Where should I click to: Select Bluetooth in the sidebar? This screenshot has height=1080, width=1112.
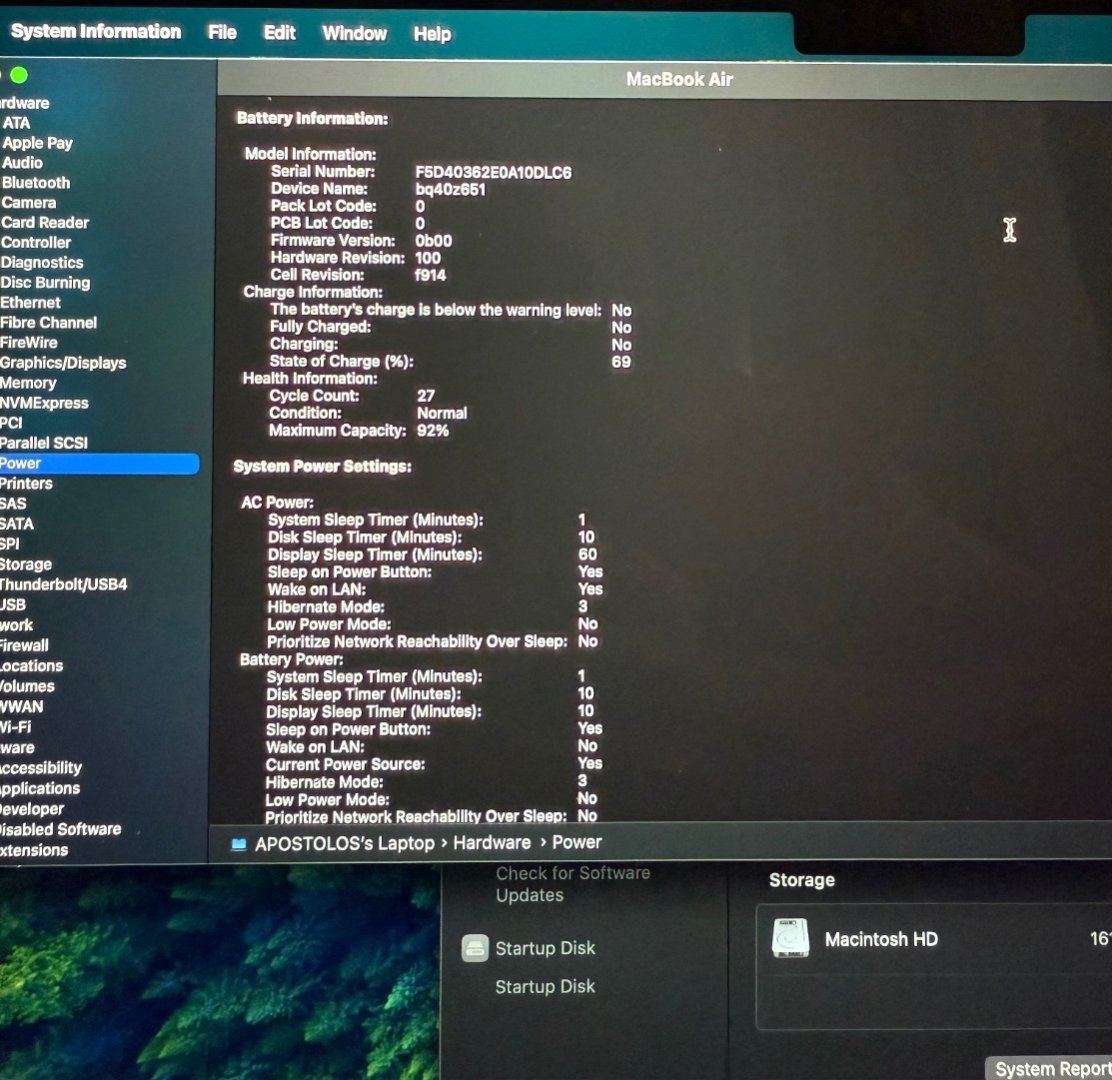pos(36,182)
